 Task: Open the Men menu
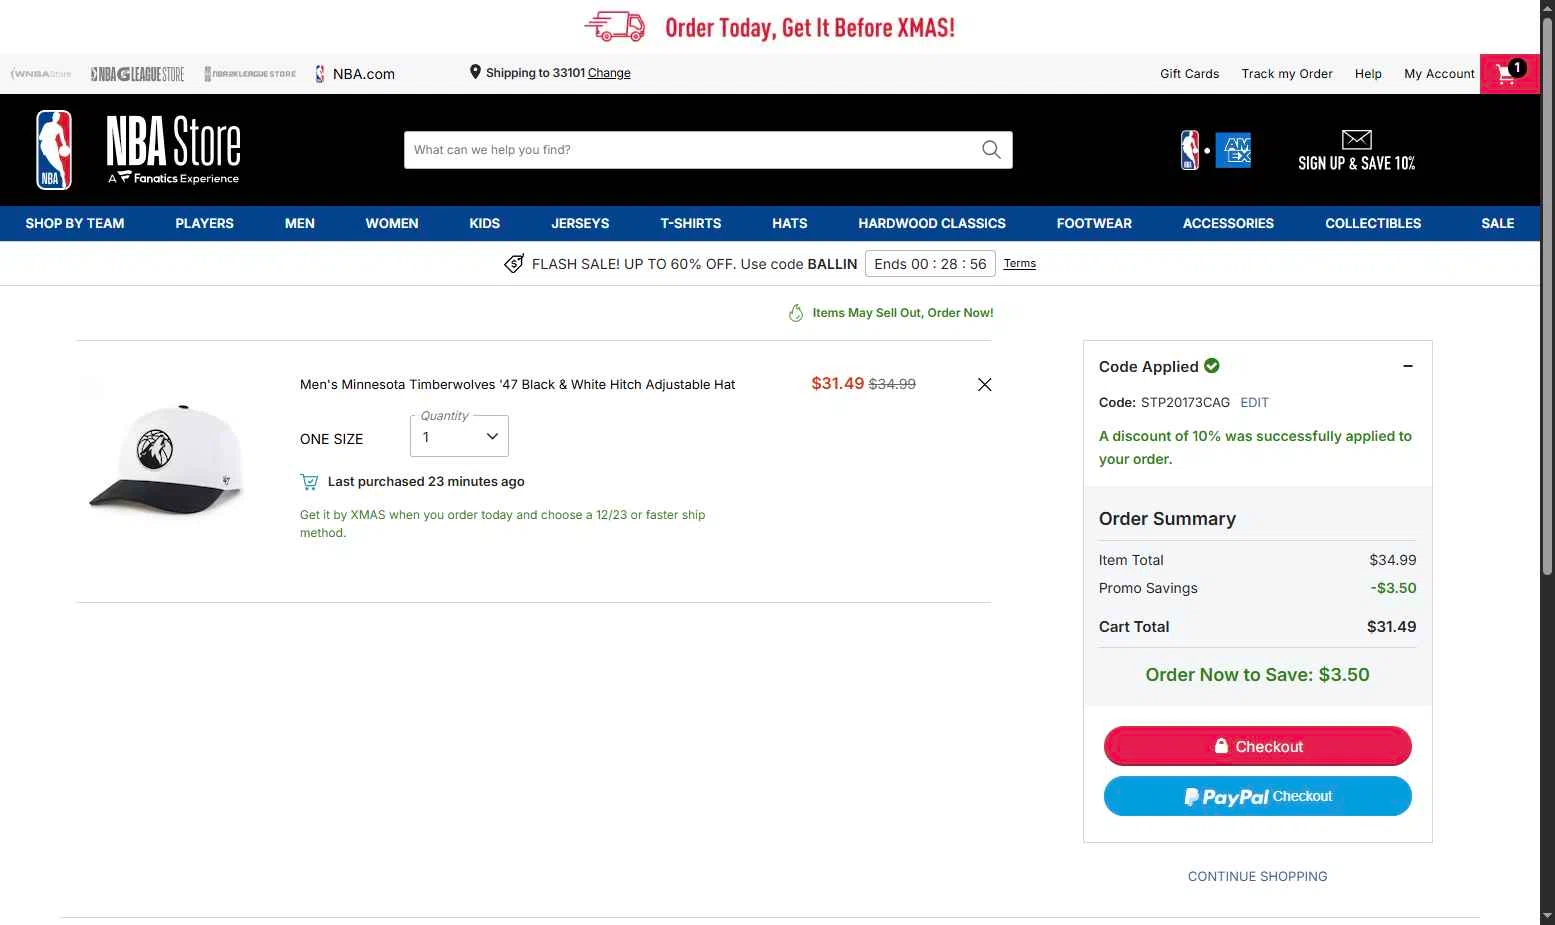[299, 223]
